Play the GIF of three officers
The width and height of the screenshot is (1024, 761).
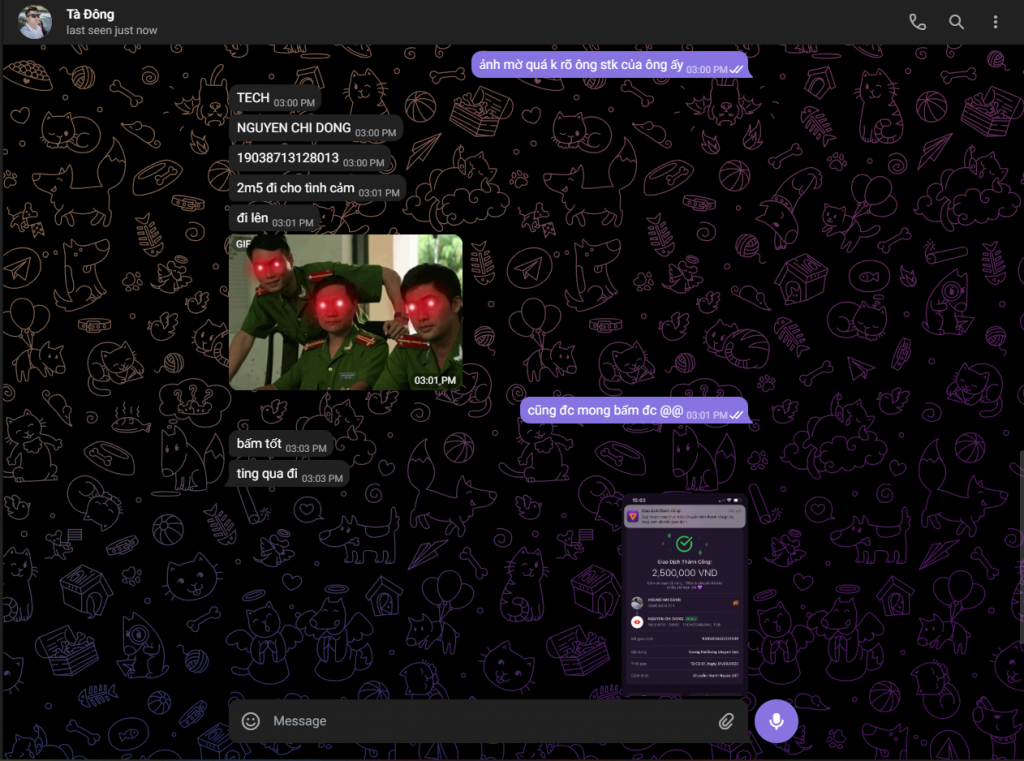(x=345, y=311)
